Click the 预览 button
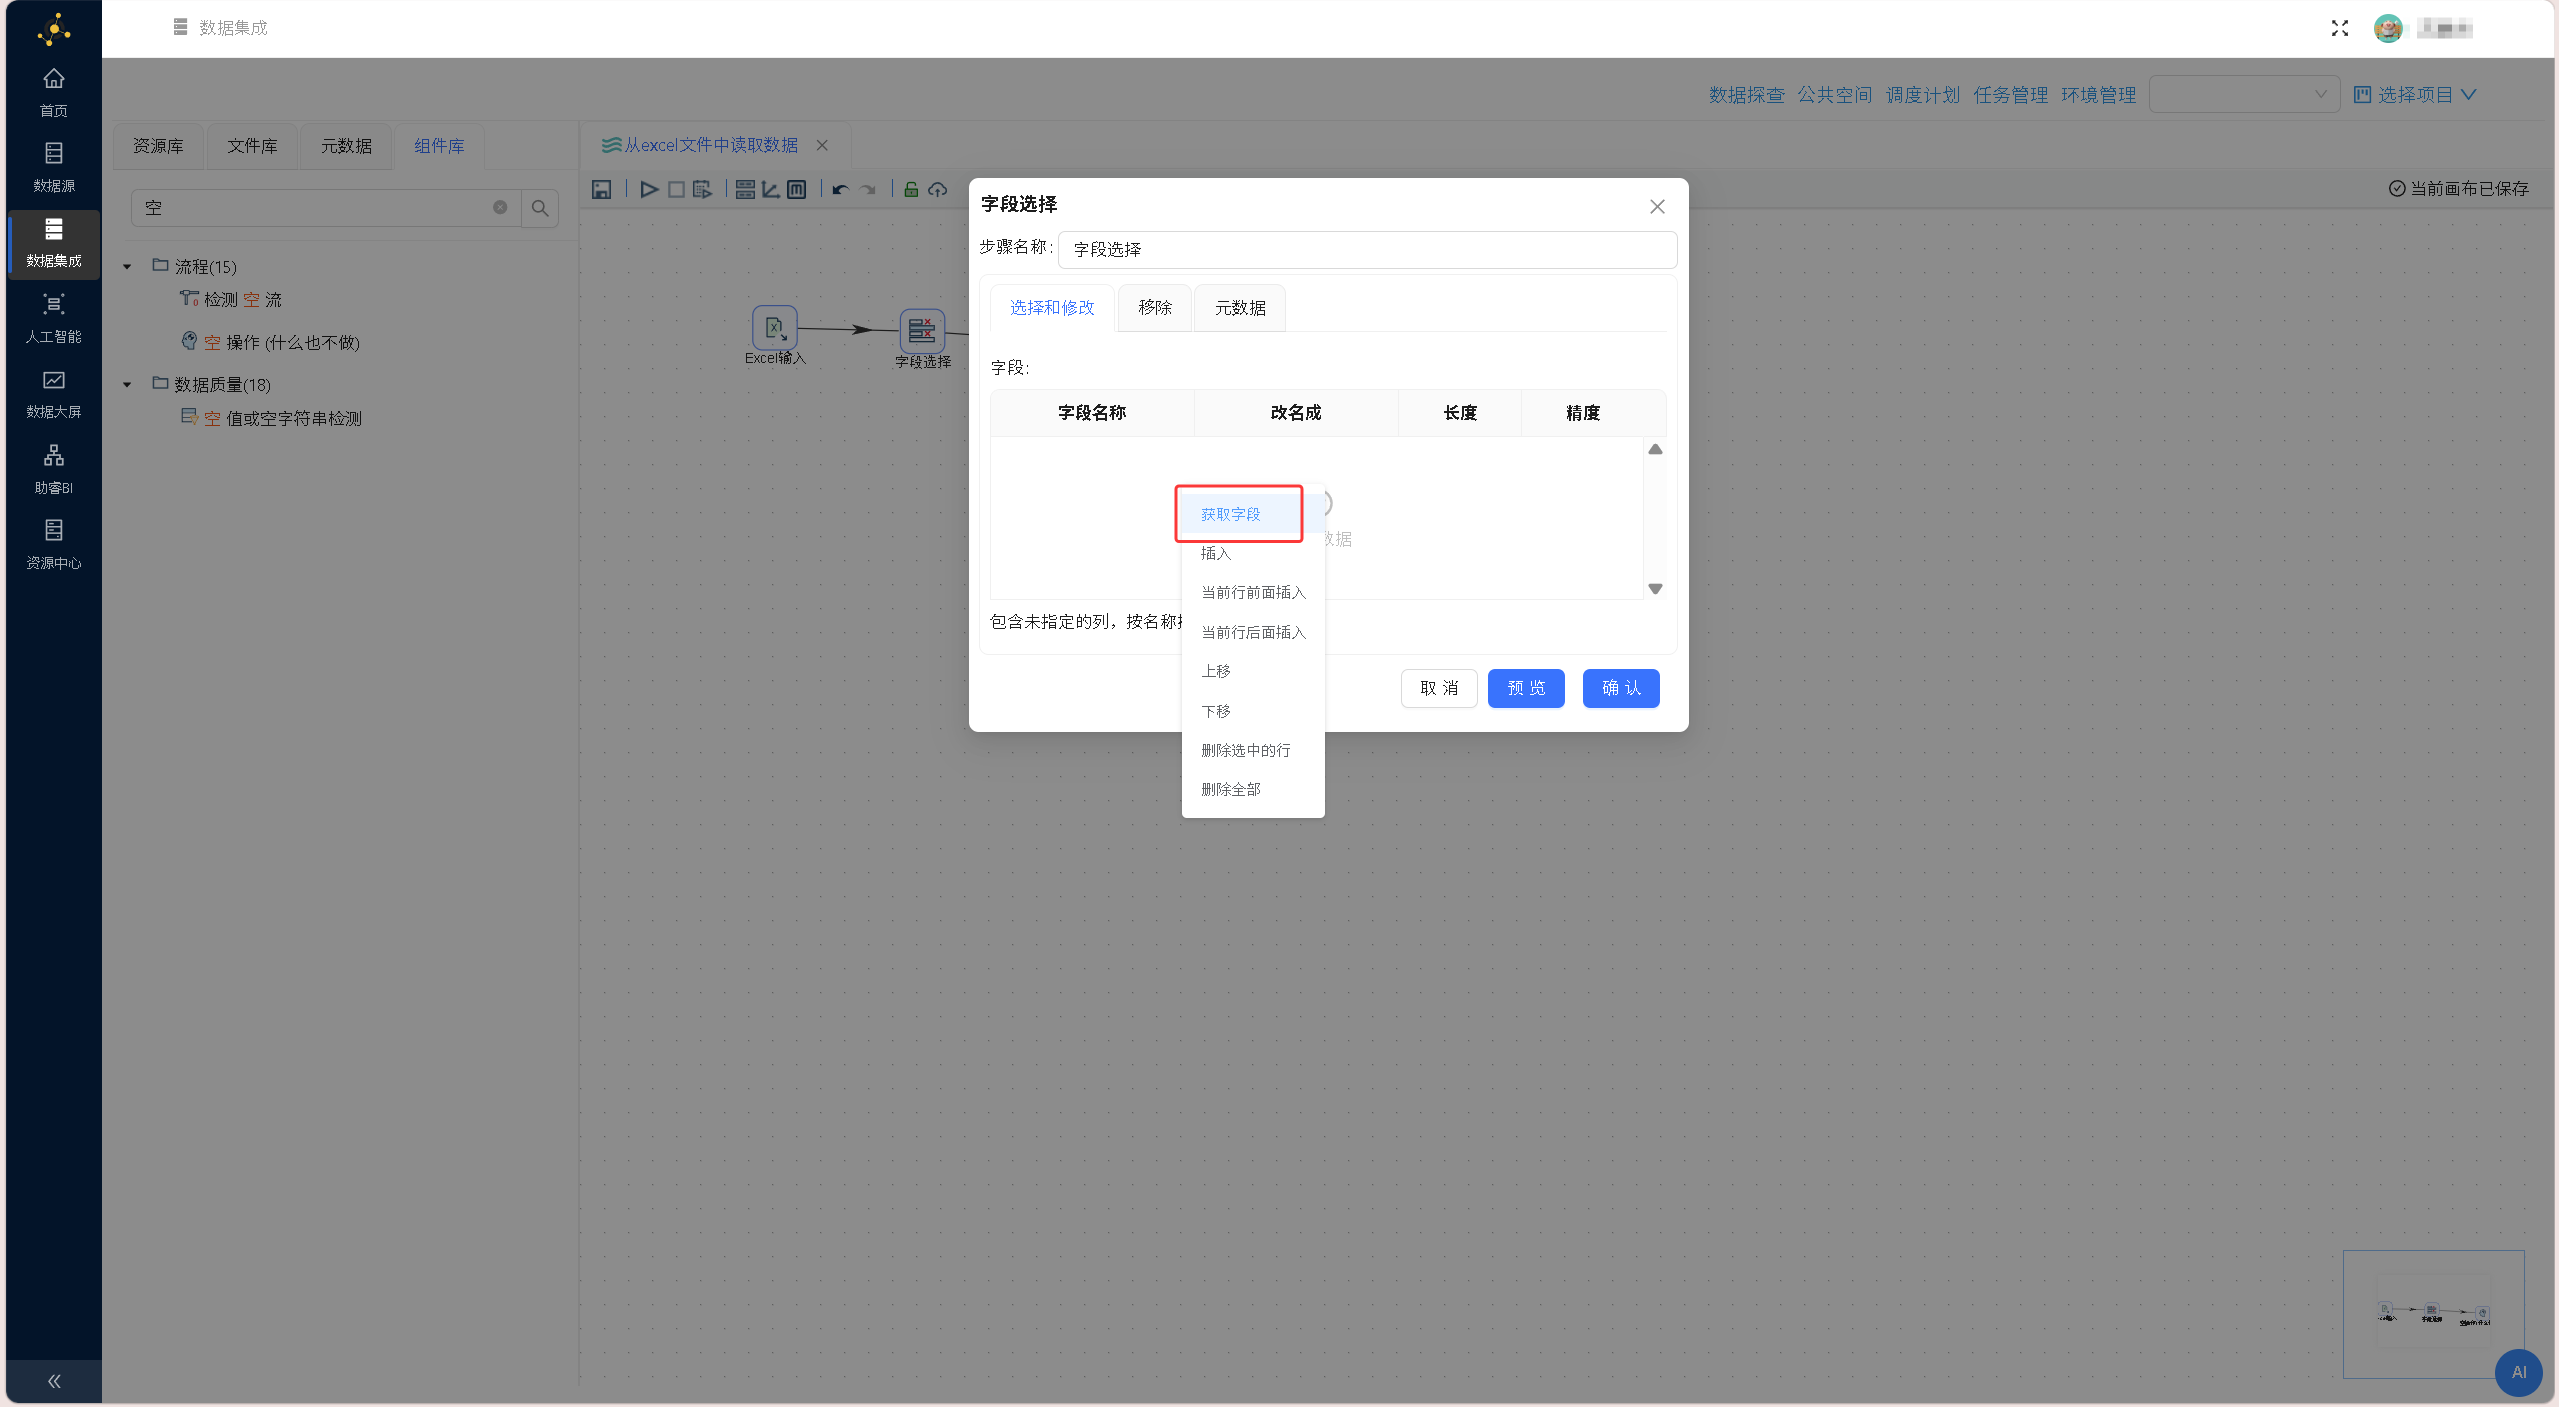 [1525, 688]
